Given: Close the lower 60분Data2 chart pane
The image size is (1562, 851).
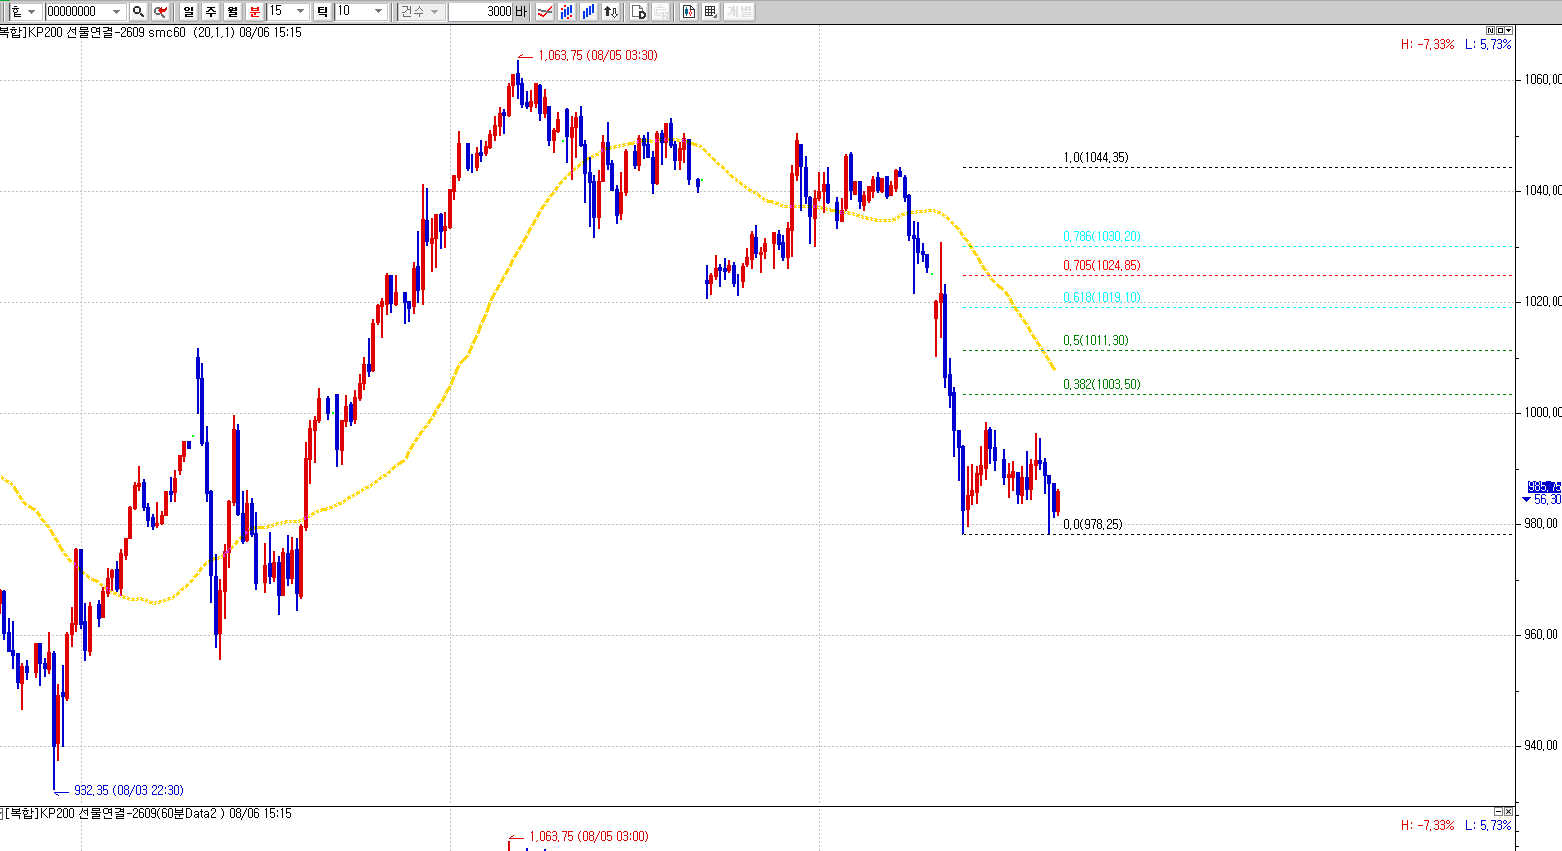Looking at the screenshot, I should pyautogui.click(x=1509, y=811).
